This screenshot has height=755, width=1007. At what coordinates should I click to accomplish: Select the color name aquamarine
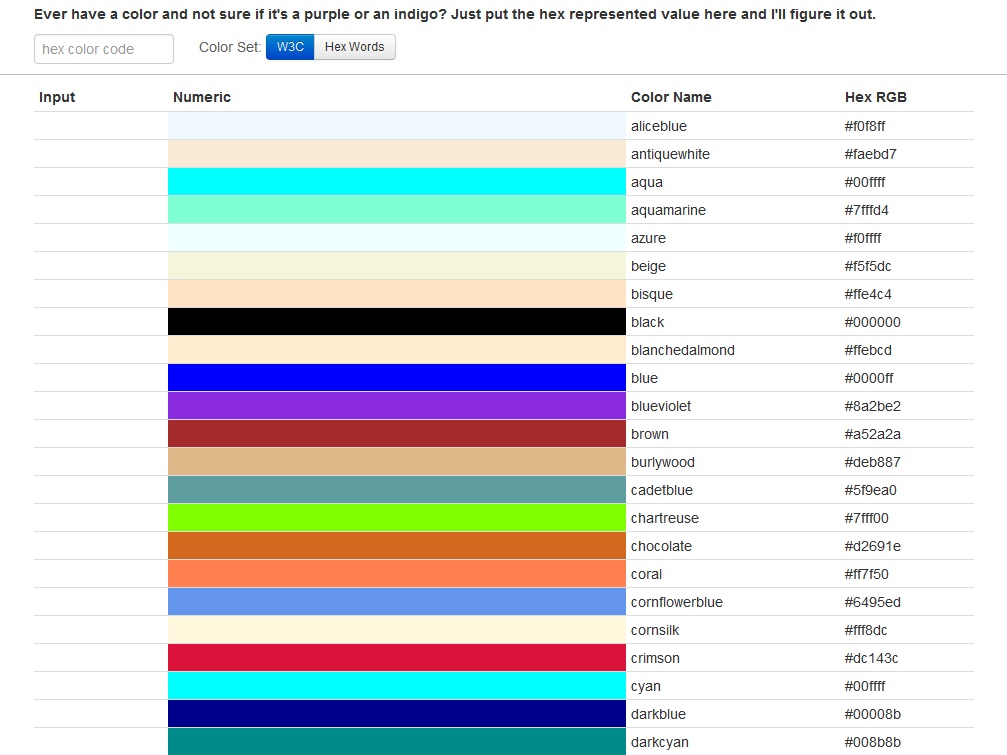coord(667,209)
